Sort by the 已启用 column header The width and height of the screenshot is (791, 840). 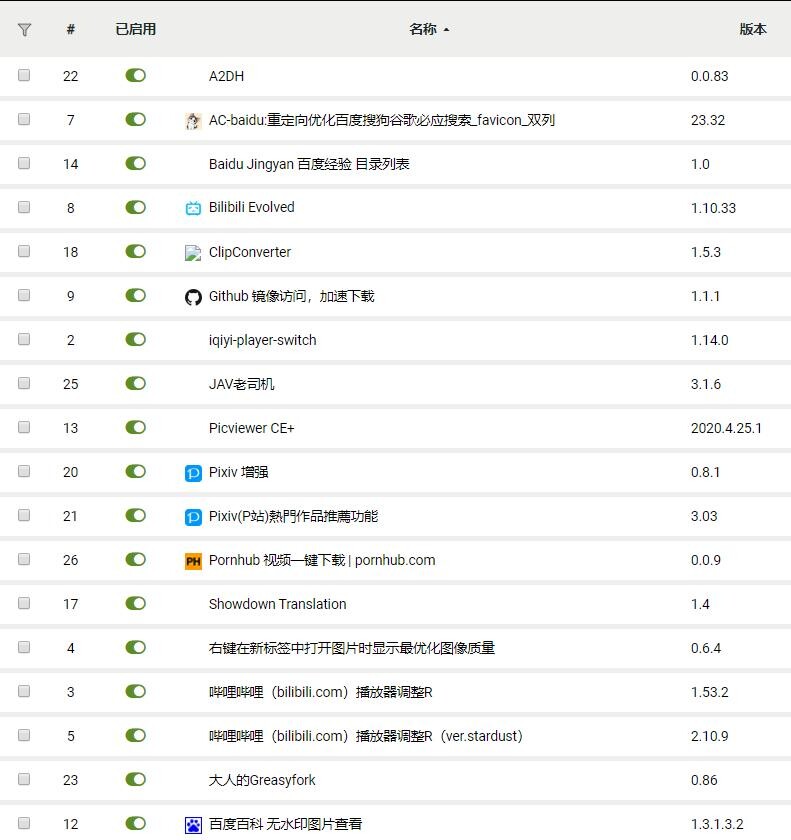[x=135, y=29]
